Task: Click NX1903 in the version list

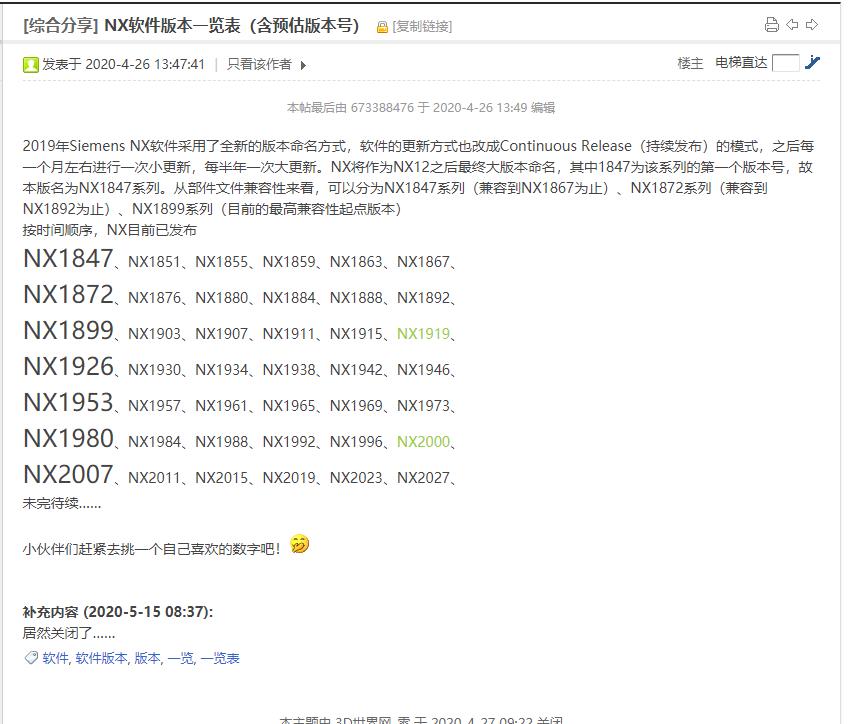Action: click(154, 333)
